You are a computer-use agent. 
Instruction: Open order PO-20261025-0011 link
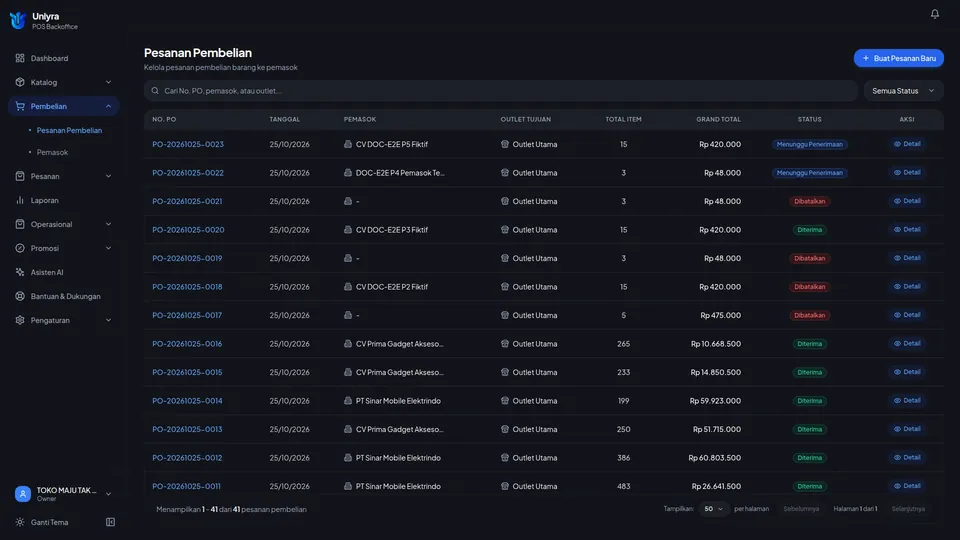[186, 486]
